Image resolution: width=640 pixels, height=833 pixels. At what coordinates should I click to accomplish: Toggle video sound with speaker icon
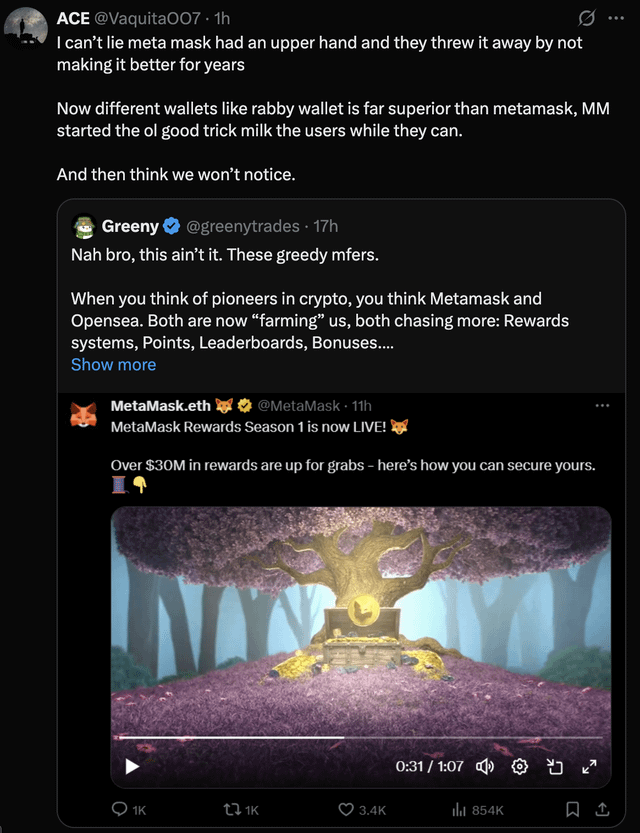[485, 767]
